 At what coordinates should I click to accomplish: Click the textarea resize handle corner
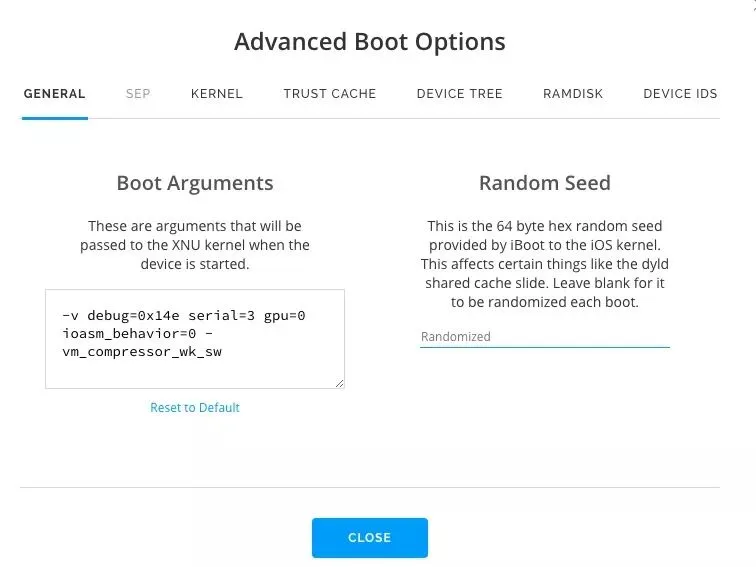tap(340, 384)
